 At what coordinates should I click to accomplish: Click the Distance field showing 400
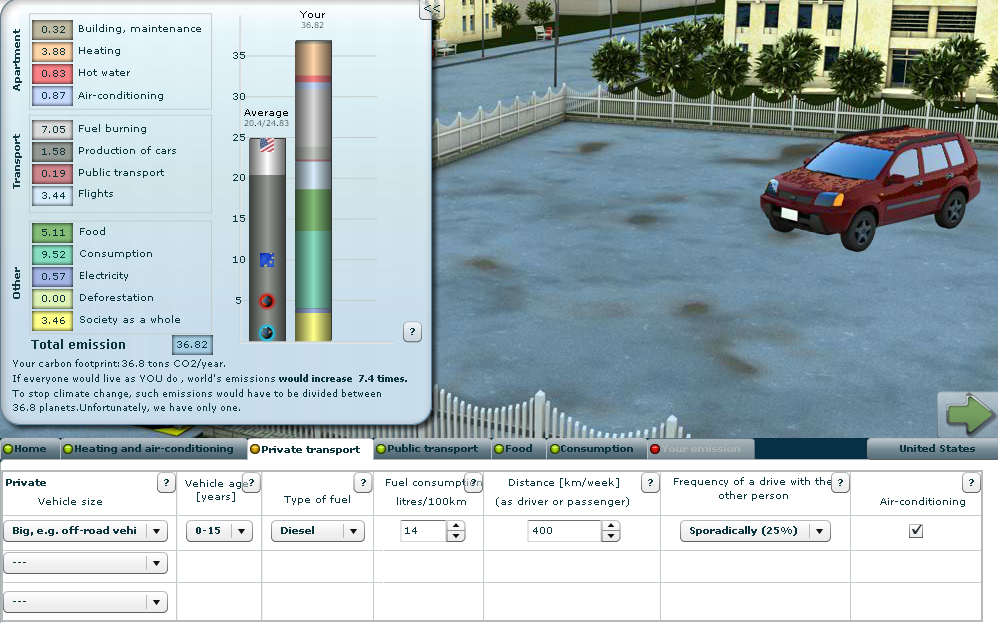click(x=564, y=531)
